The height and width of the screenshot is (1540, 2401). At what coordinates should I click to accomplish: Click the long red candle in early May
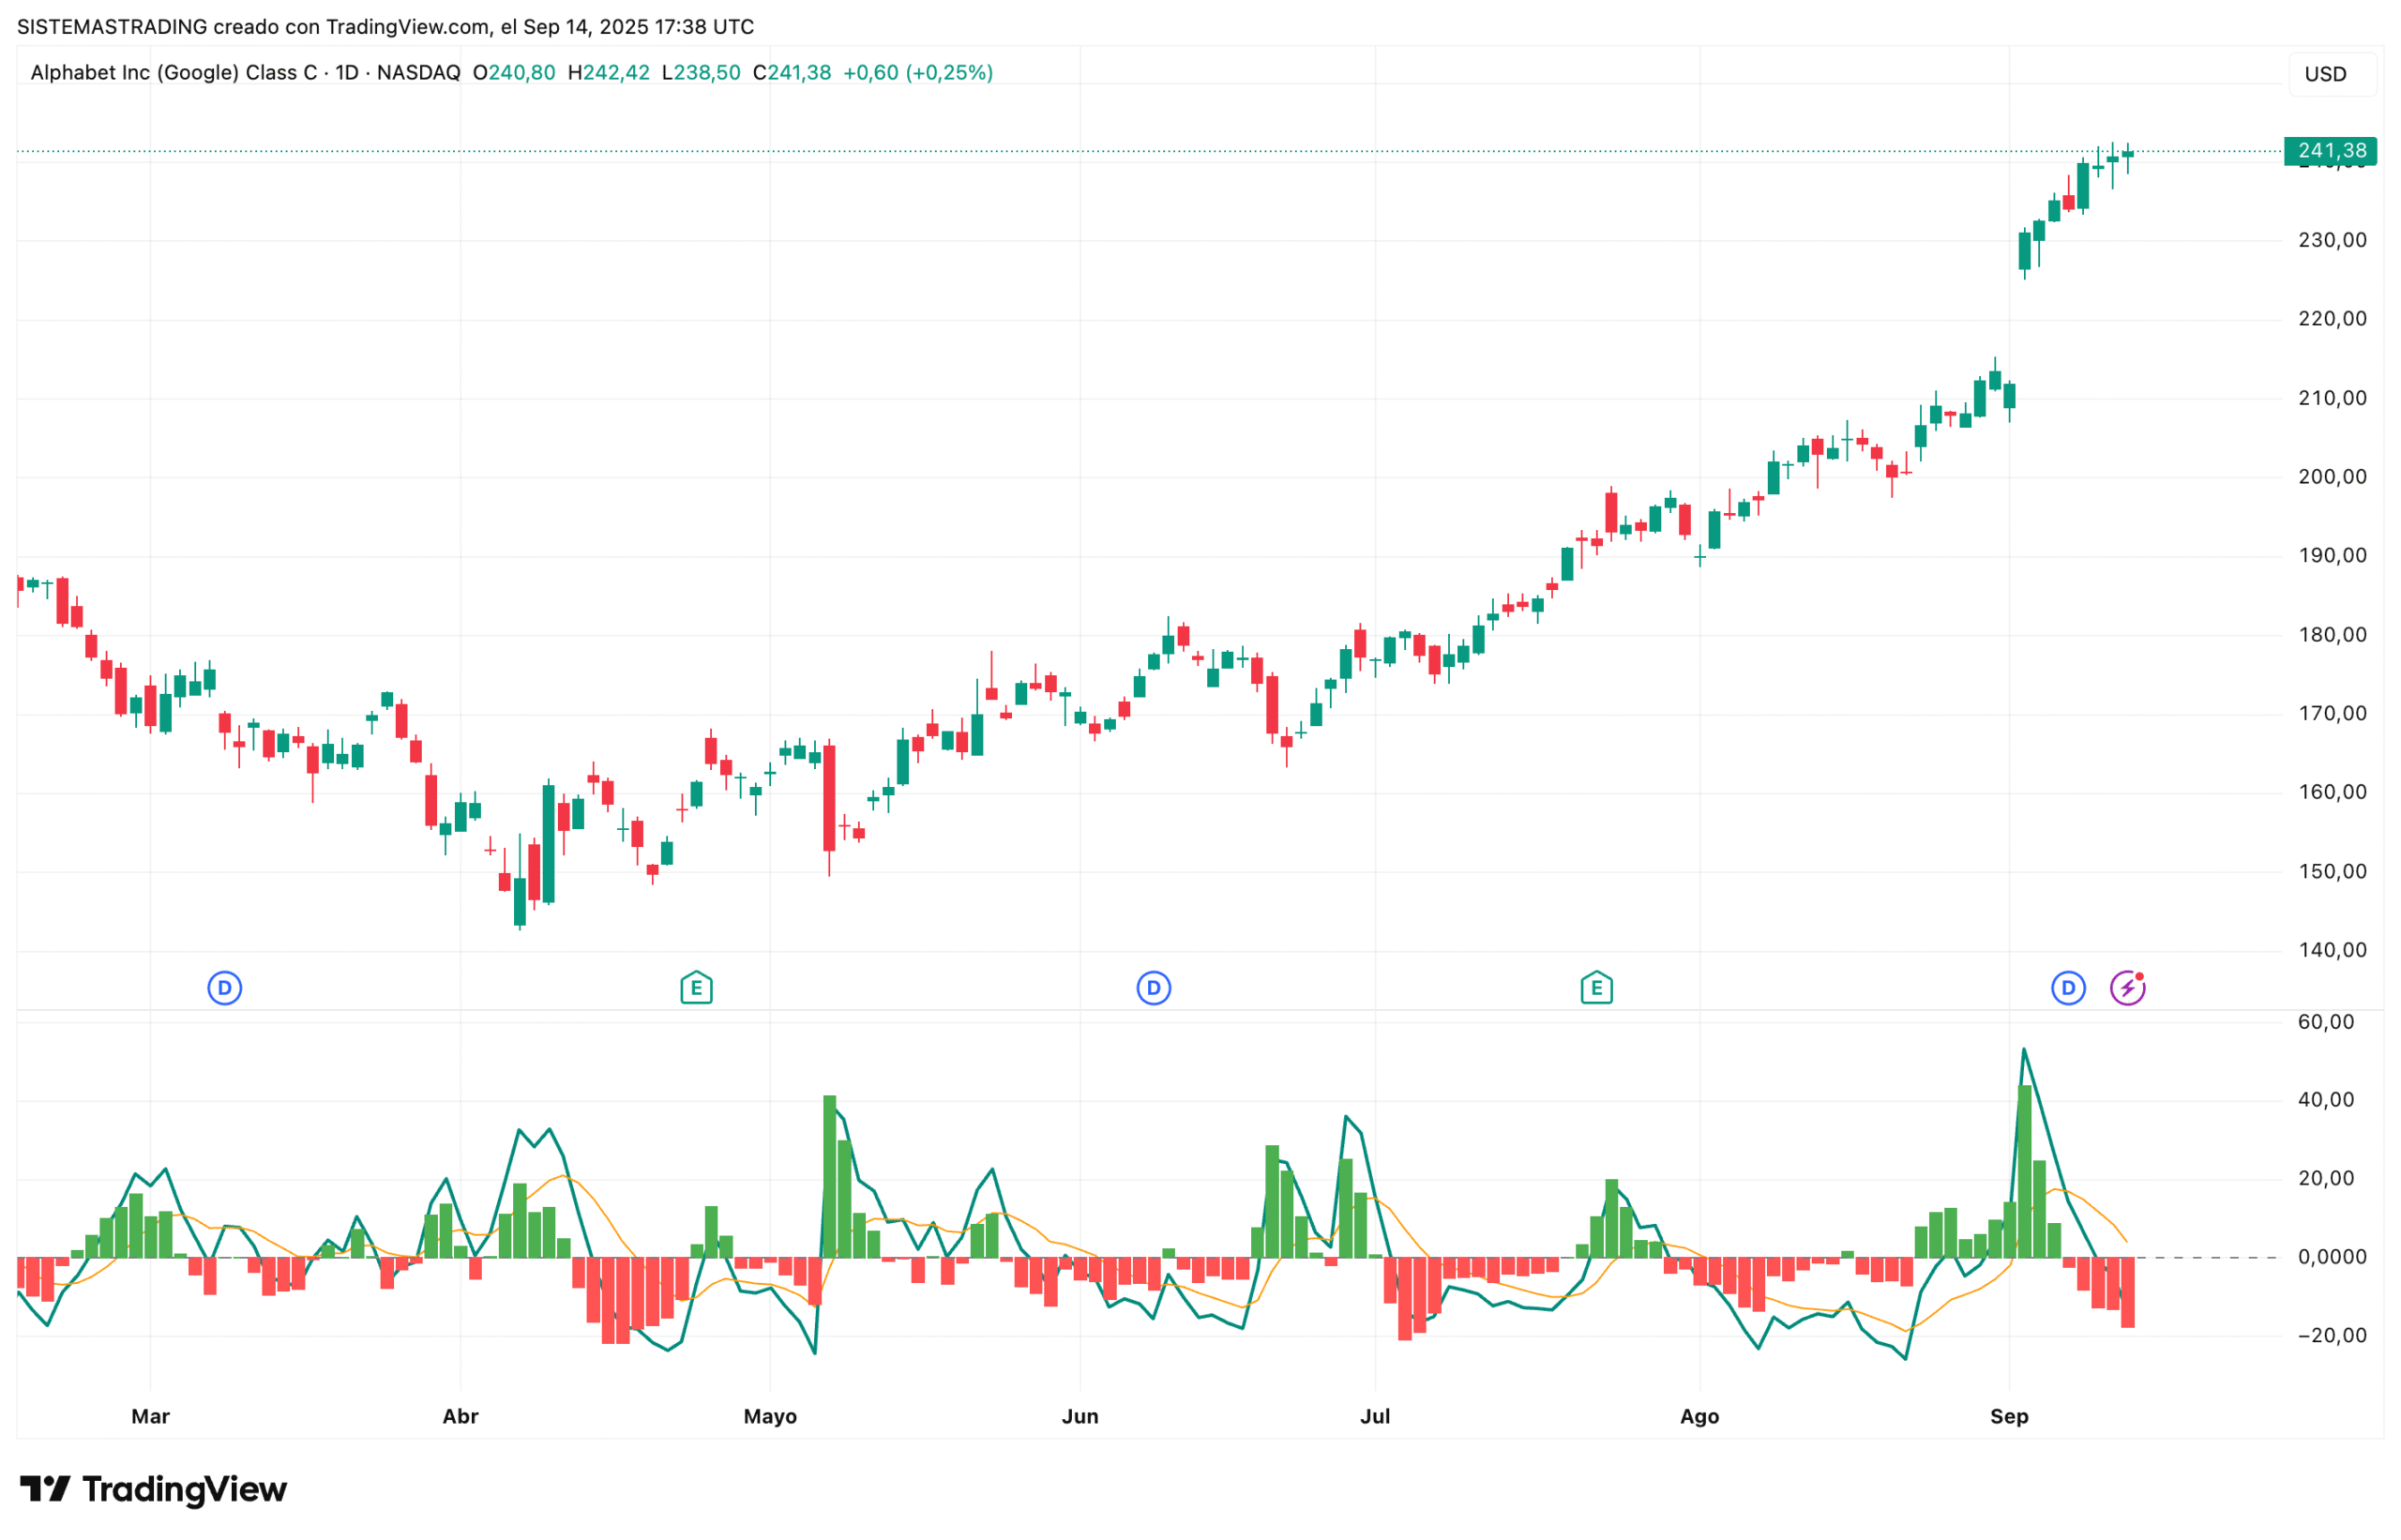830,800
